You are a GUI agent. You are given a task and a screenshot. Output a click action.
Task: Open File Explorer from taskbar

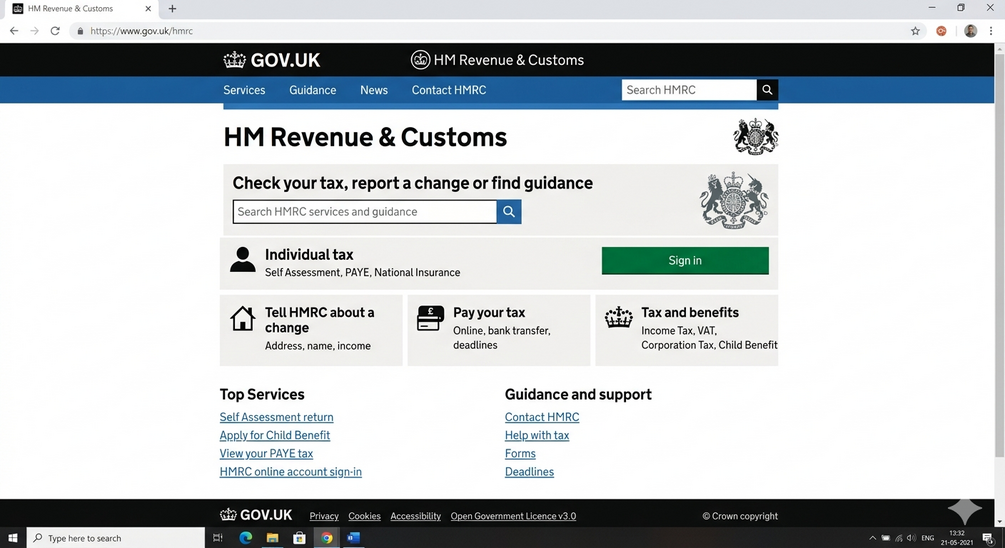(272, 538)
